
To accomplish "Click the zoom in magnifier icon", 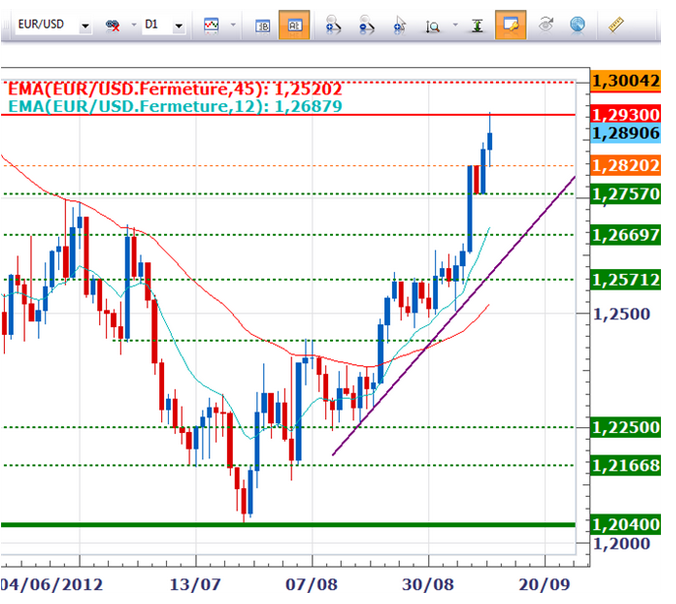I will click(333, 25).
